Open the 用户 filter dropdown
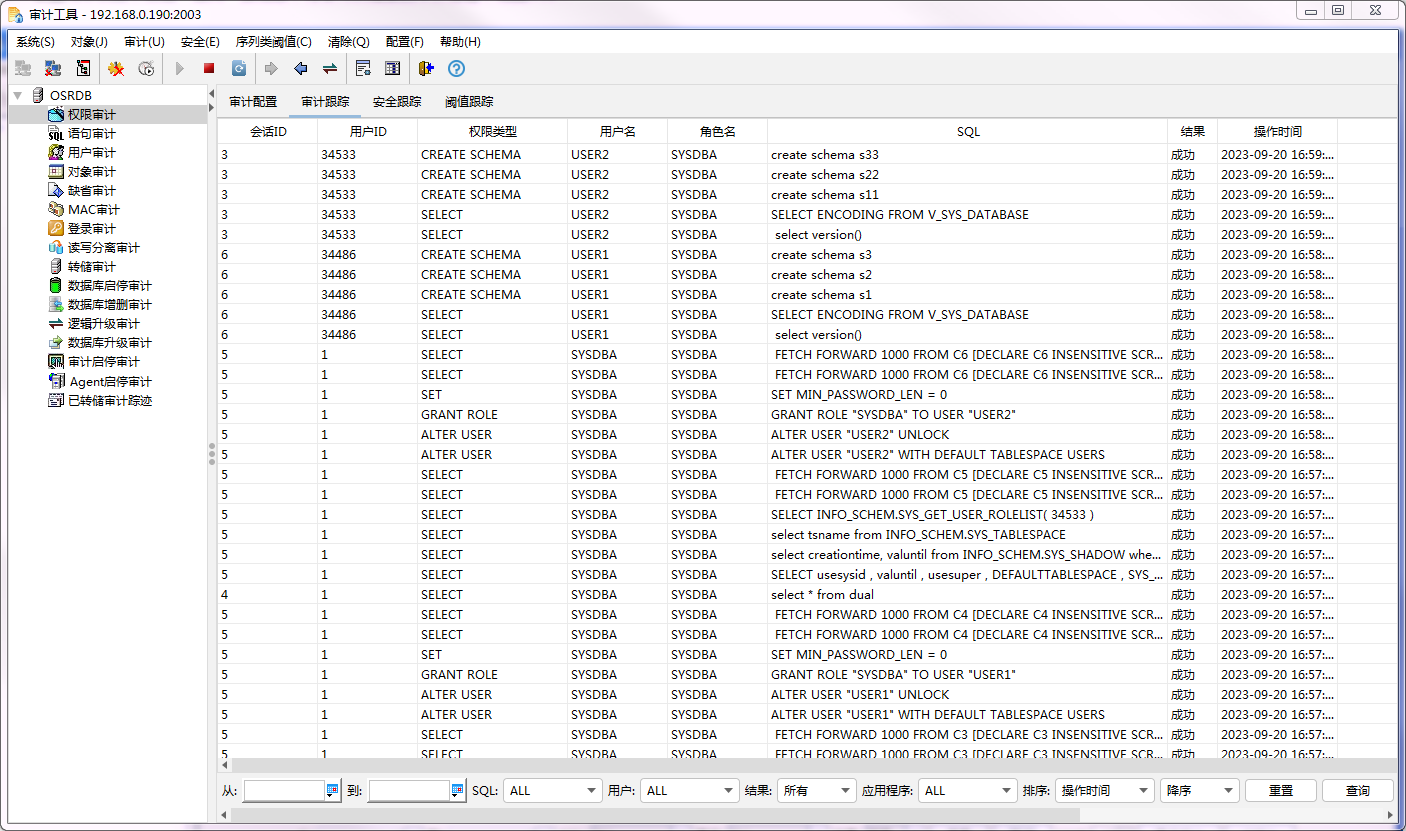 (x=689, y=790)
